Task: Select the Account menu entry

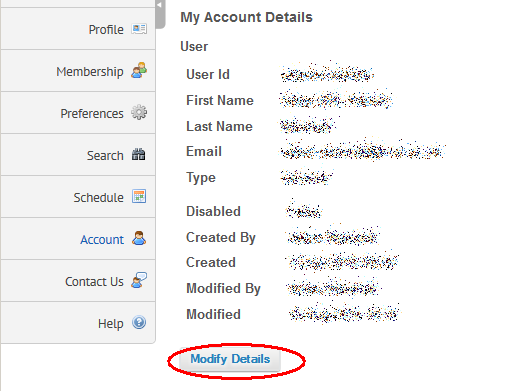Action: tap(78, 239)
